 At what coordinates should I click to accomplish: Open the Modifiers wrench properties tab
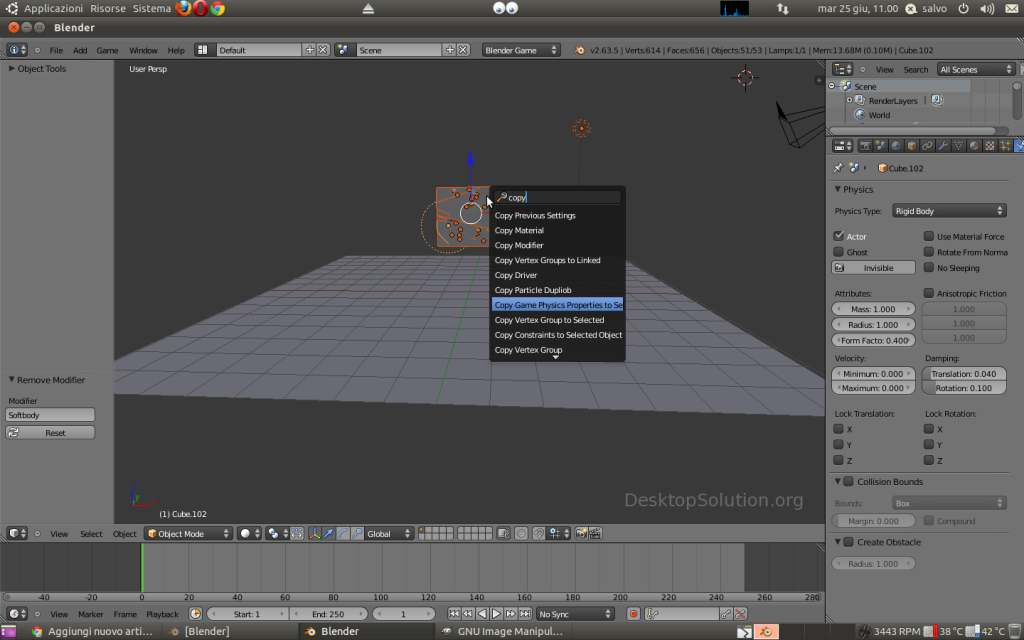pyautogui.click(x=943, y=146)
